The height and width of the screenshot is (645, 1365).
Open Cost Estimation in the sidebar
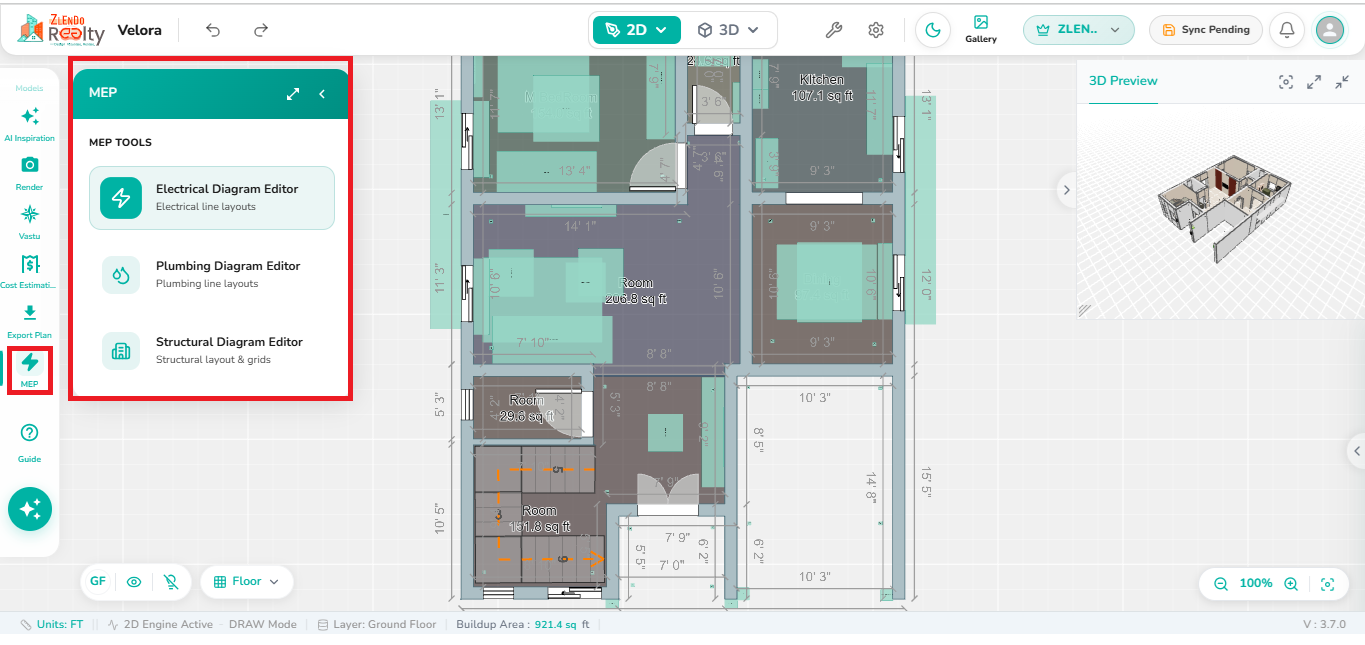pyautogui.click(x=30, y=271)
